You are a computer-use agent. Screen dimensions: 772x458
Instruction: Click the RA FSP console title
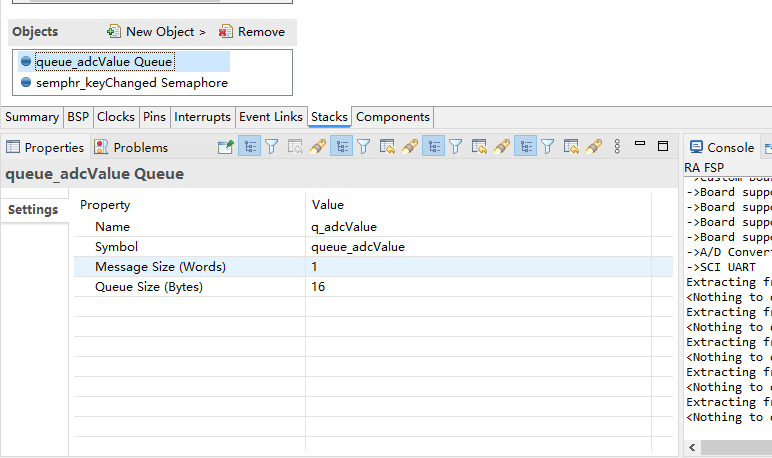pos(704,168)
